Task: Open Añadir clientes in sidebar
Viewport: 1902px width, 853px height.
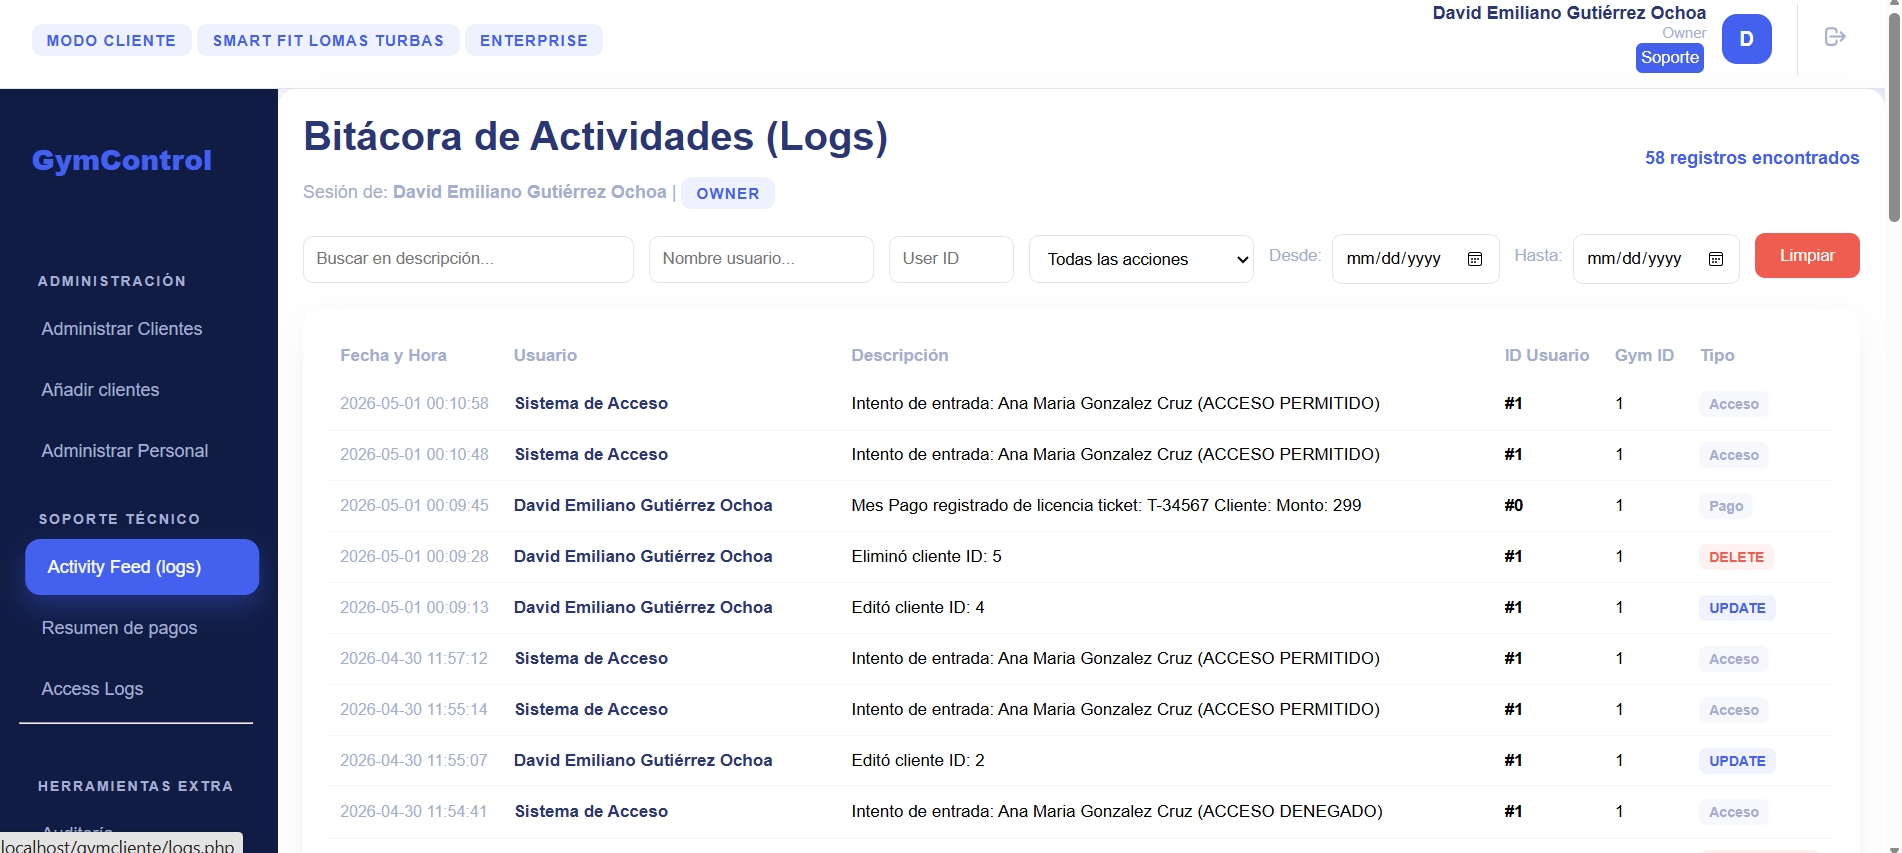Action: pyautogui.click(x=100, y=390)
